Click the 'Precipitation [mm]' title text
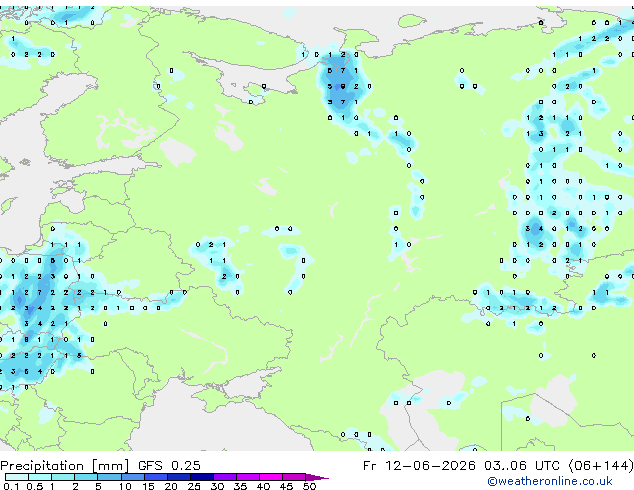 65,466
